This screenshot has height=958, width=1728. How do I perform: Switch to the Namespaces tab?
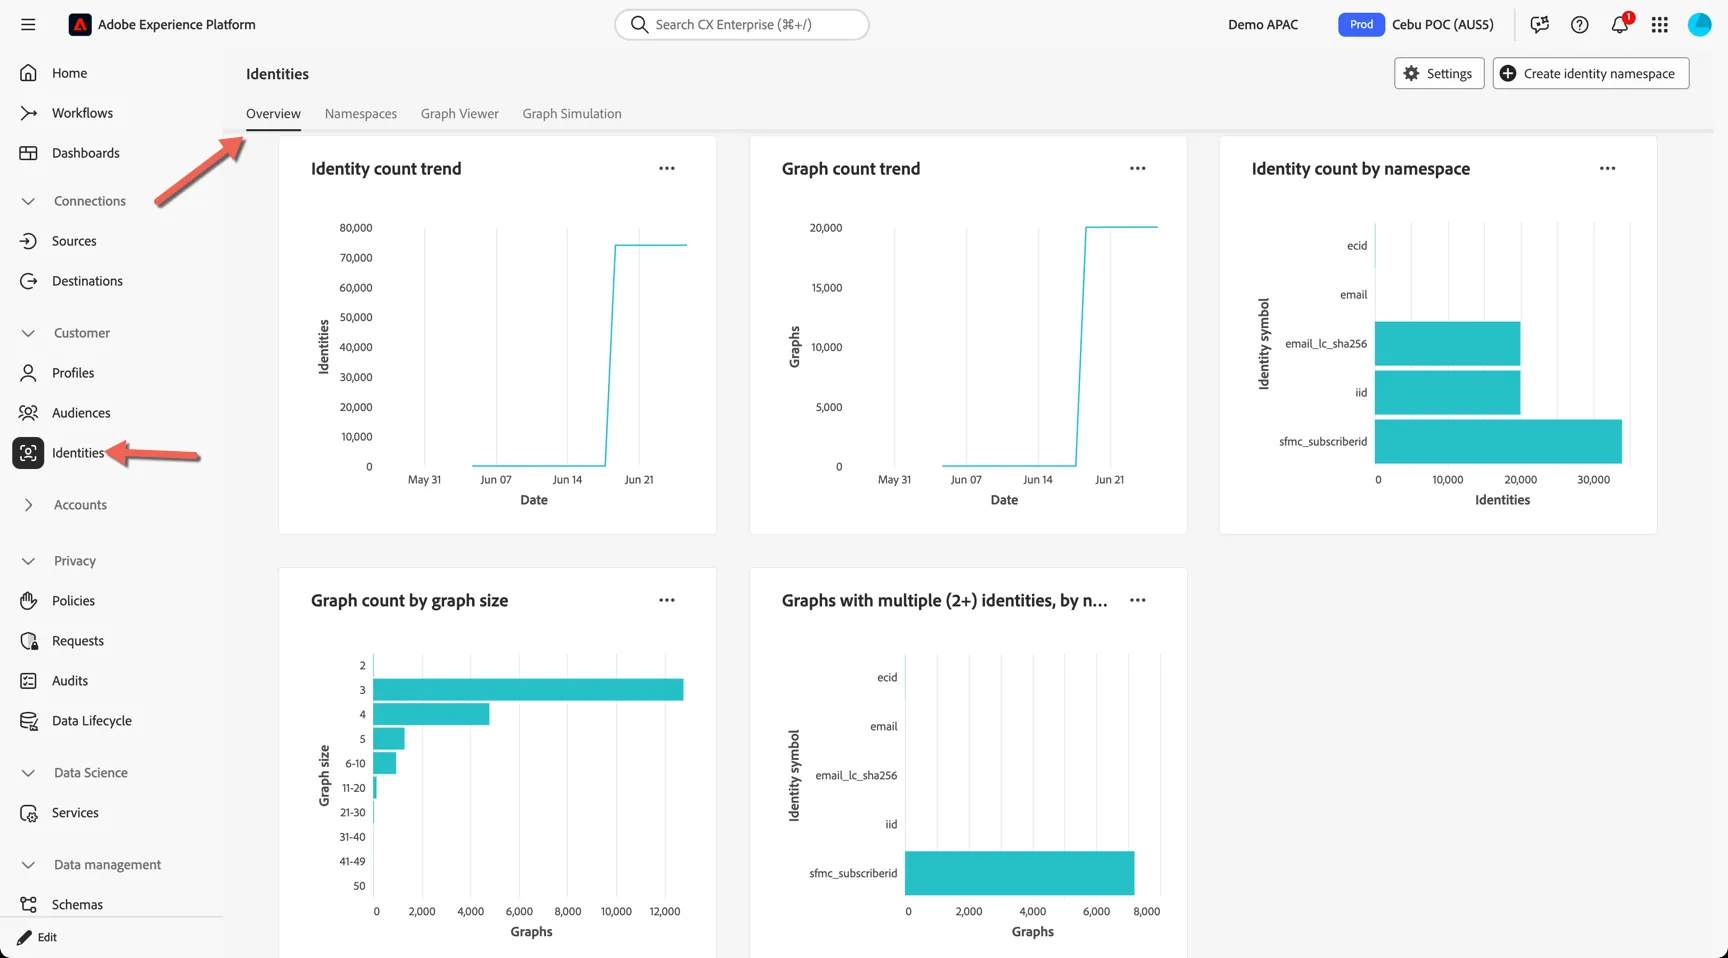click(x=361, y=113)
